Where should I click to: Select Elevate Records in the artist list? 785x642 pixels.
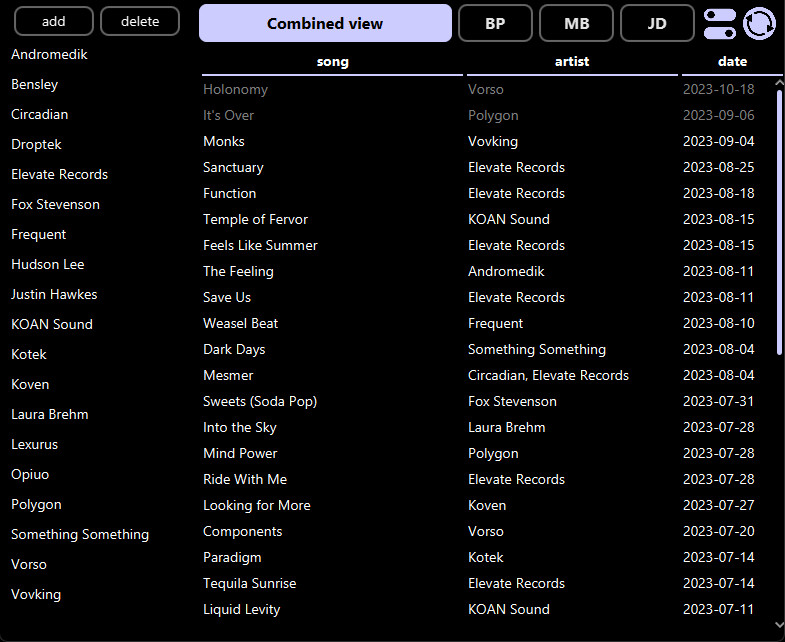click(x=60, y=174)
